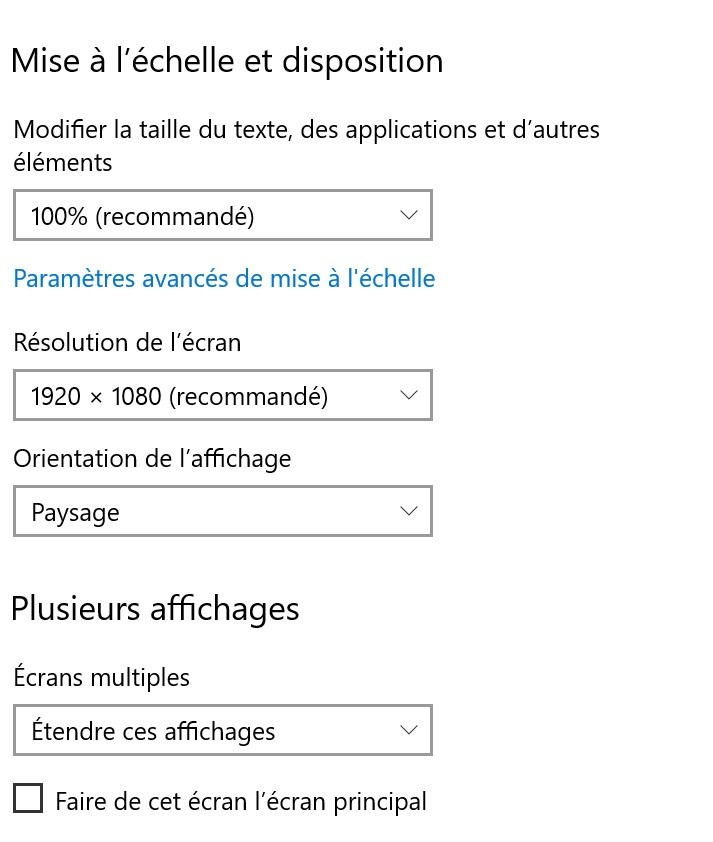Screen dimensions: 713x842
Task: Click the 'Écrans multiples' label
Action: click(x=101, y=677)
